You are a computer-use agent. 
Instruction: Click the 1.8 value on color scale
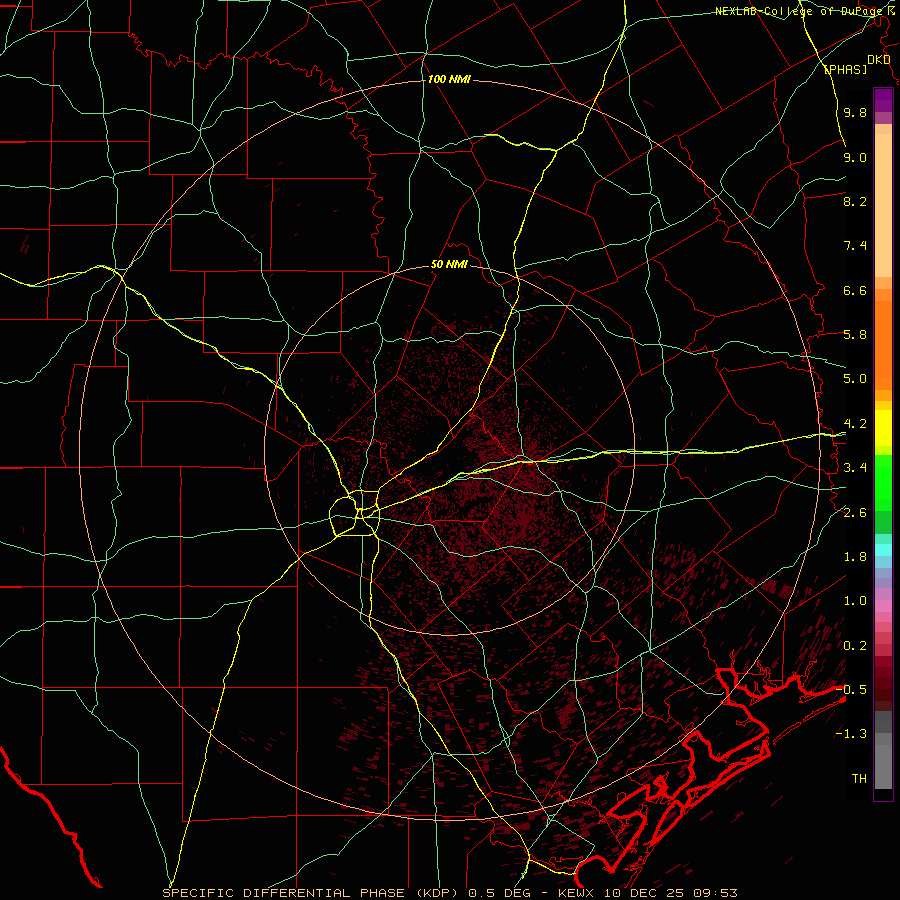855,557
